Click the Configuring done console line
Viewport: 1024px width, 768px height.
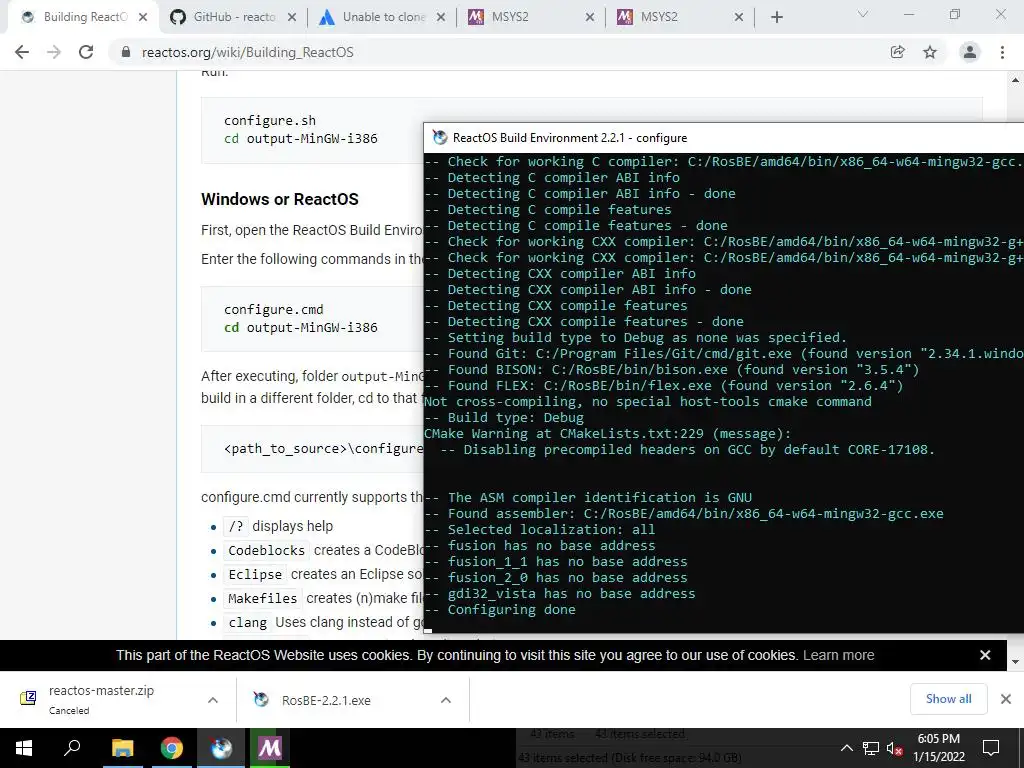point(500,609)
